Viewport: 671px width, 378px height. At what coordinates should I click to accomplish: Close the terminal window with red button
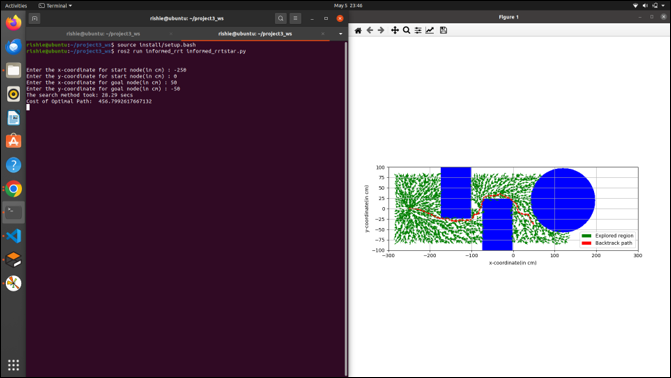[340, 18]
